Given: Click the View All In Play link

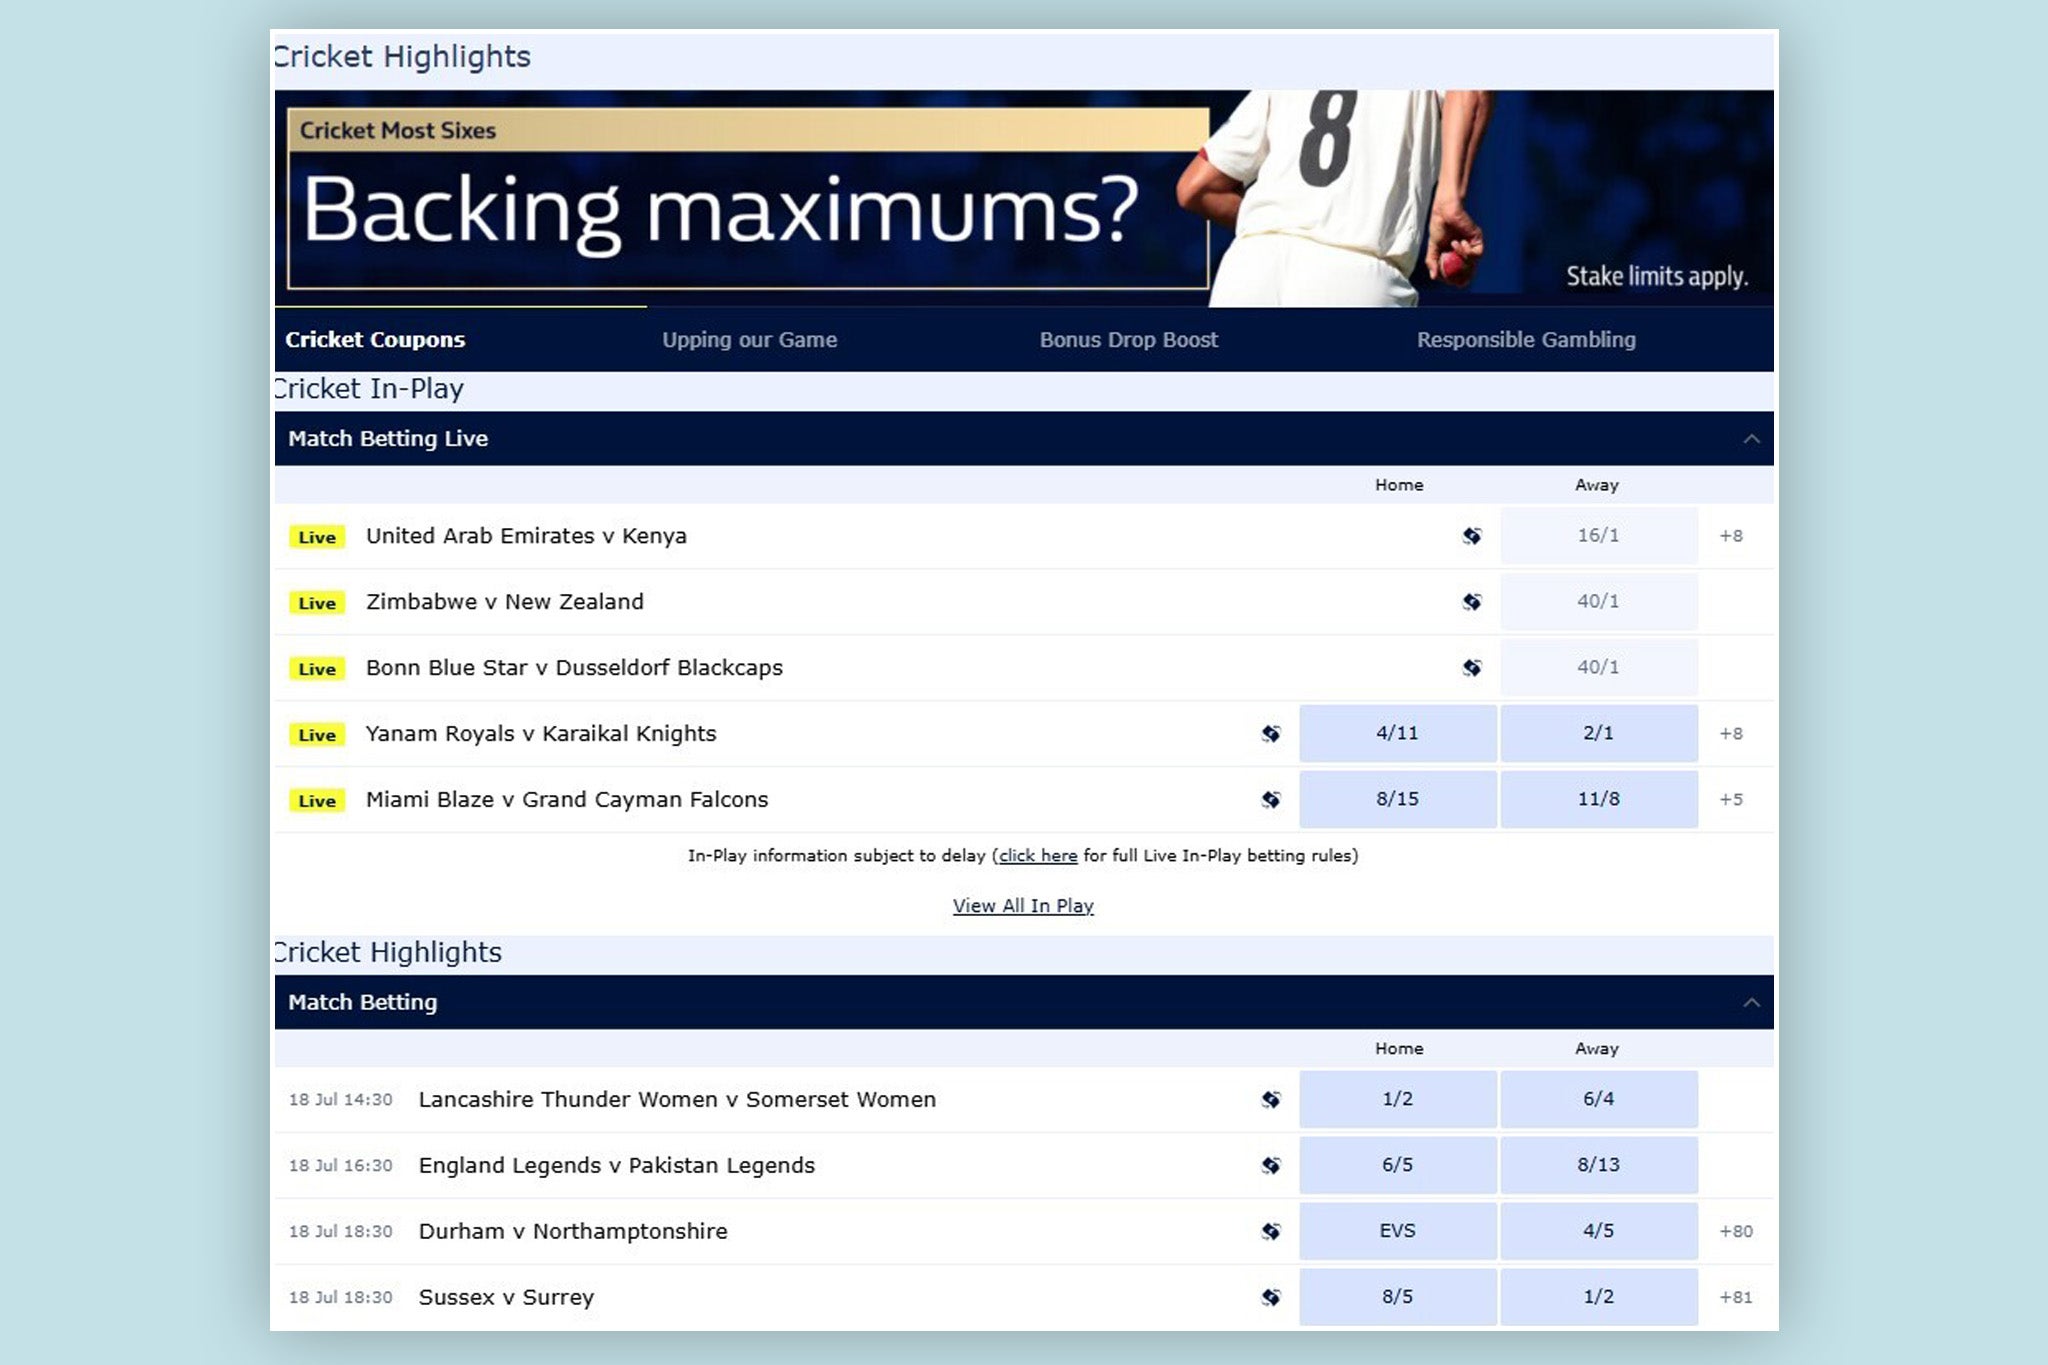Looking at the screenshot, I should 1023,906.
